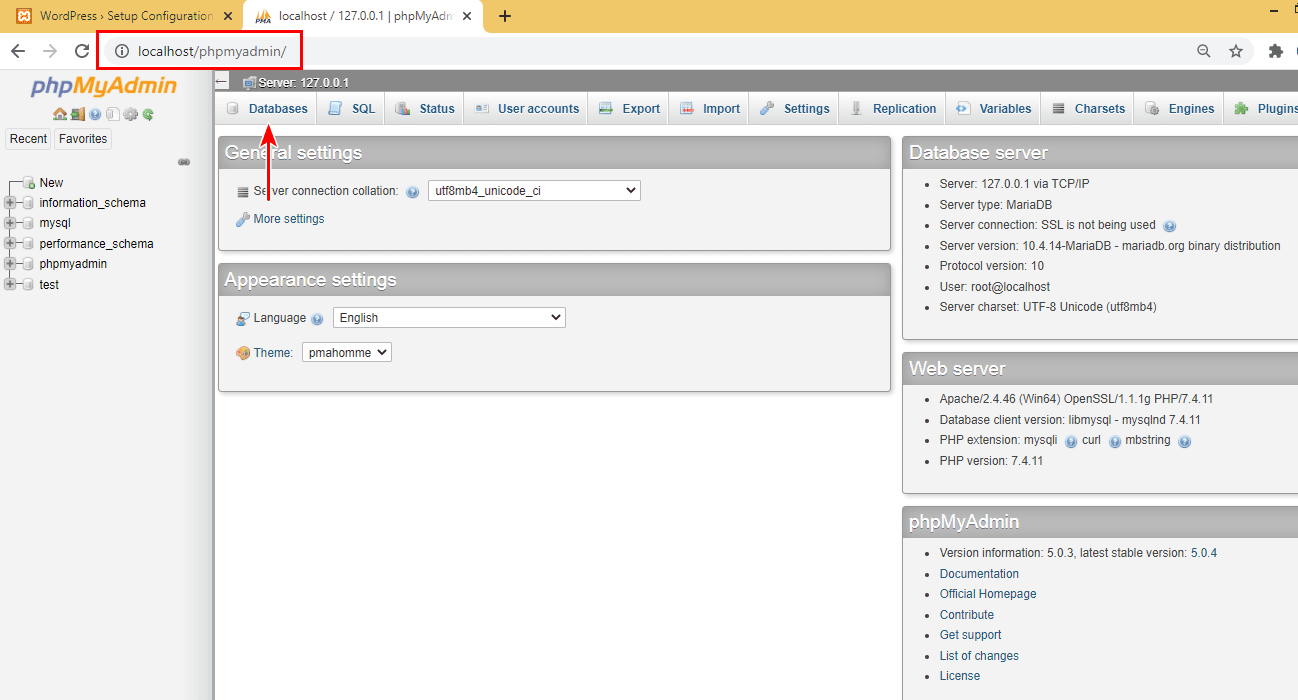The width and height of the screenshot is (1298, 700).
Task: Bookmark this page with the star icon
Action: pos(1236,51)
